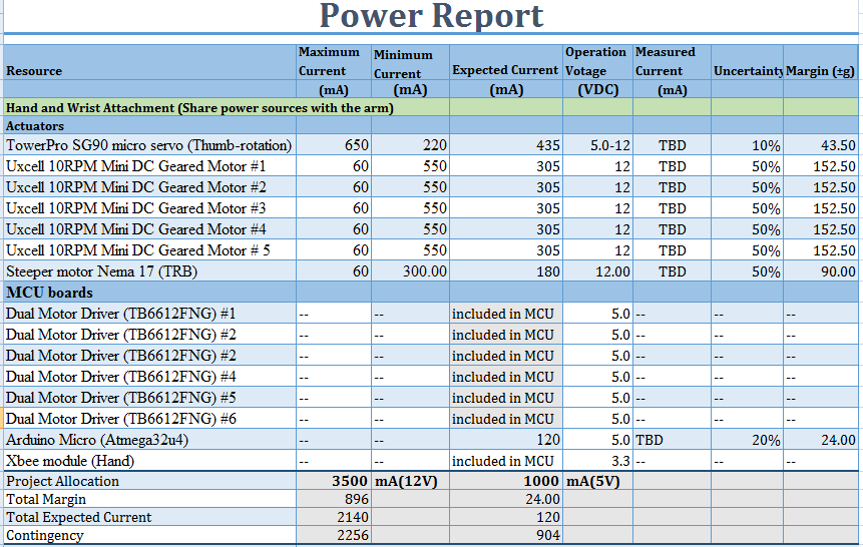Select TowerPro SG90 micro servo cell

[x=150, y=145]
